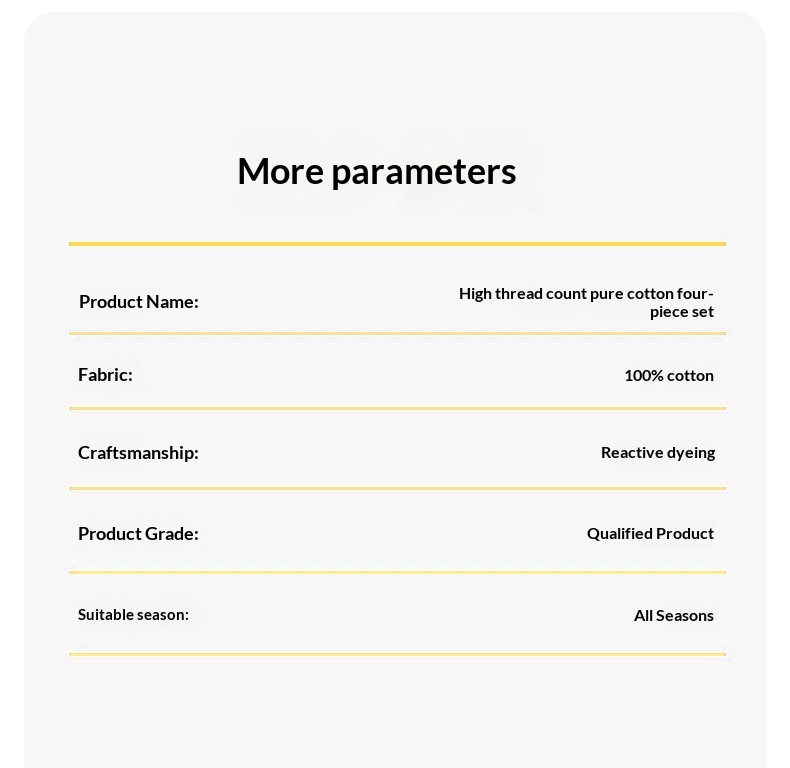Click the More parameters heading

[377, 171]
